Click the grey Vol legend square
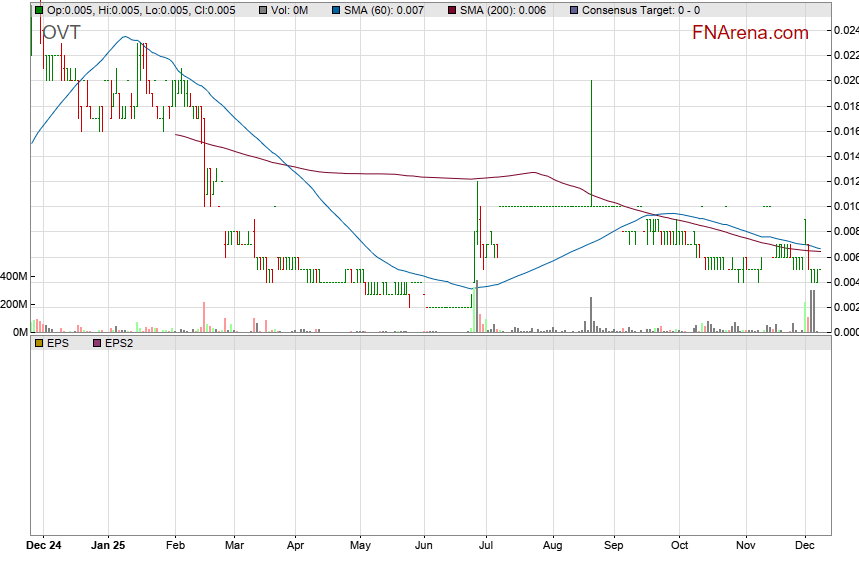Viewport: 859px width, 566px height. tap(263, 10)
